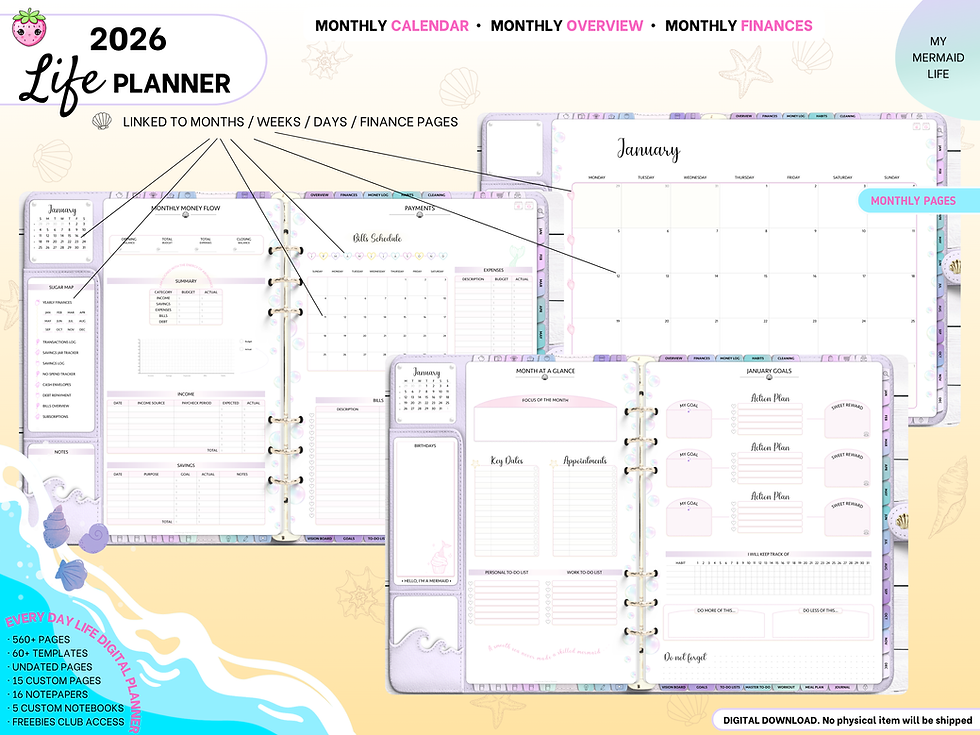The width and height of the screenshot is (980, 735).
Task: Click top My Goal box on January Goals
Action: click(x=689, y=419)
